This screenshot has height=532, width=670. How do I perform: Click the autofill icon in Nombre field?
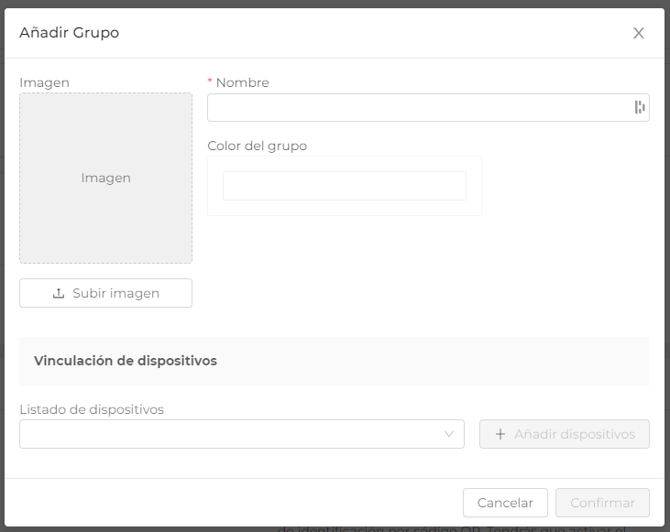[639, 107]
